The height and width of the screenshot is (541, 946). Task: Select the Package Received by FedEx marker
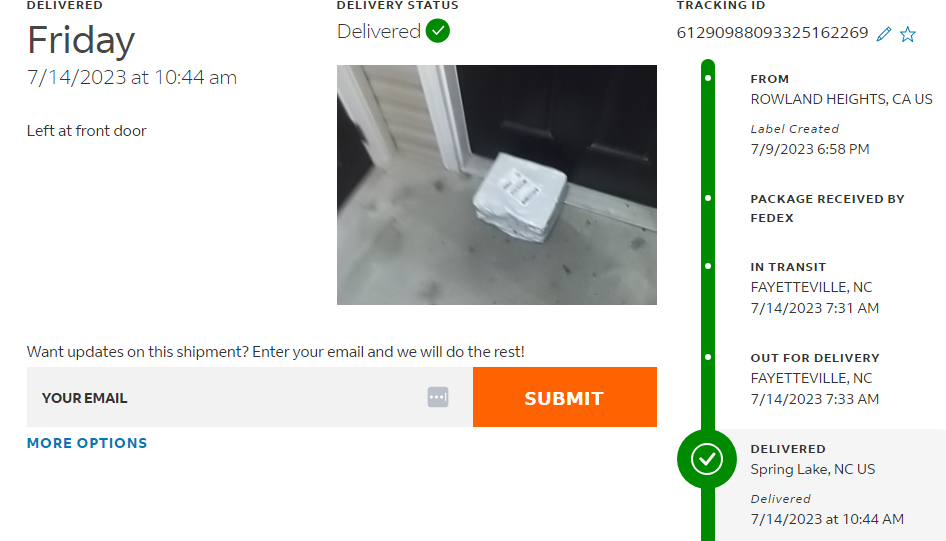click(x=708, y=198)
